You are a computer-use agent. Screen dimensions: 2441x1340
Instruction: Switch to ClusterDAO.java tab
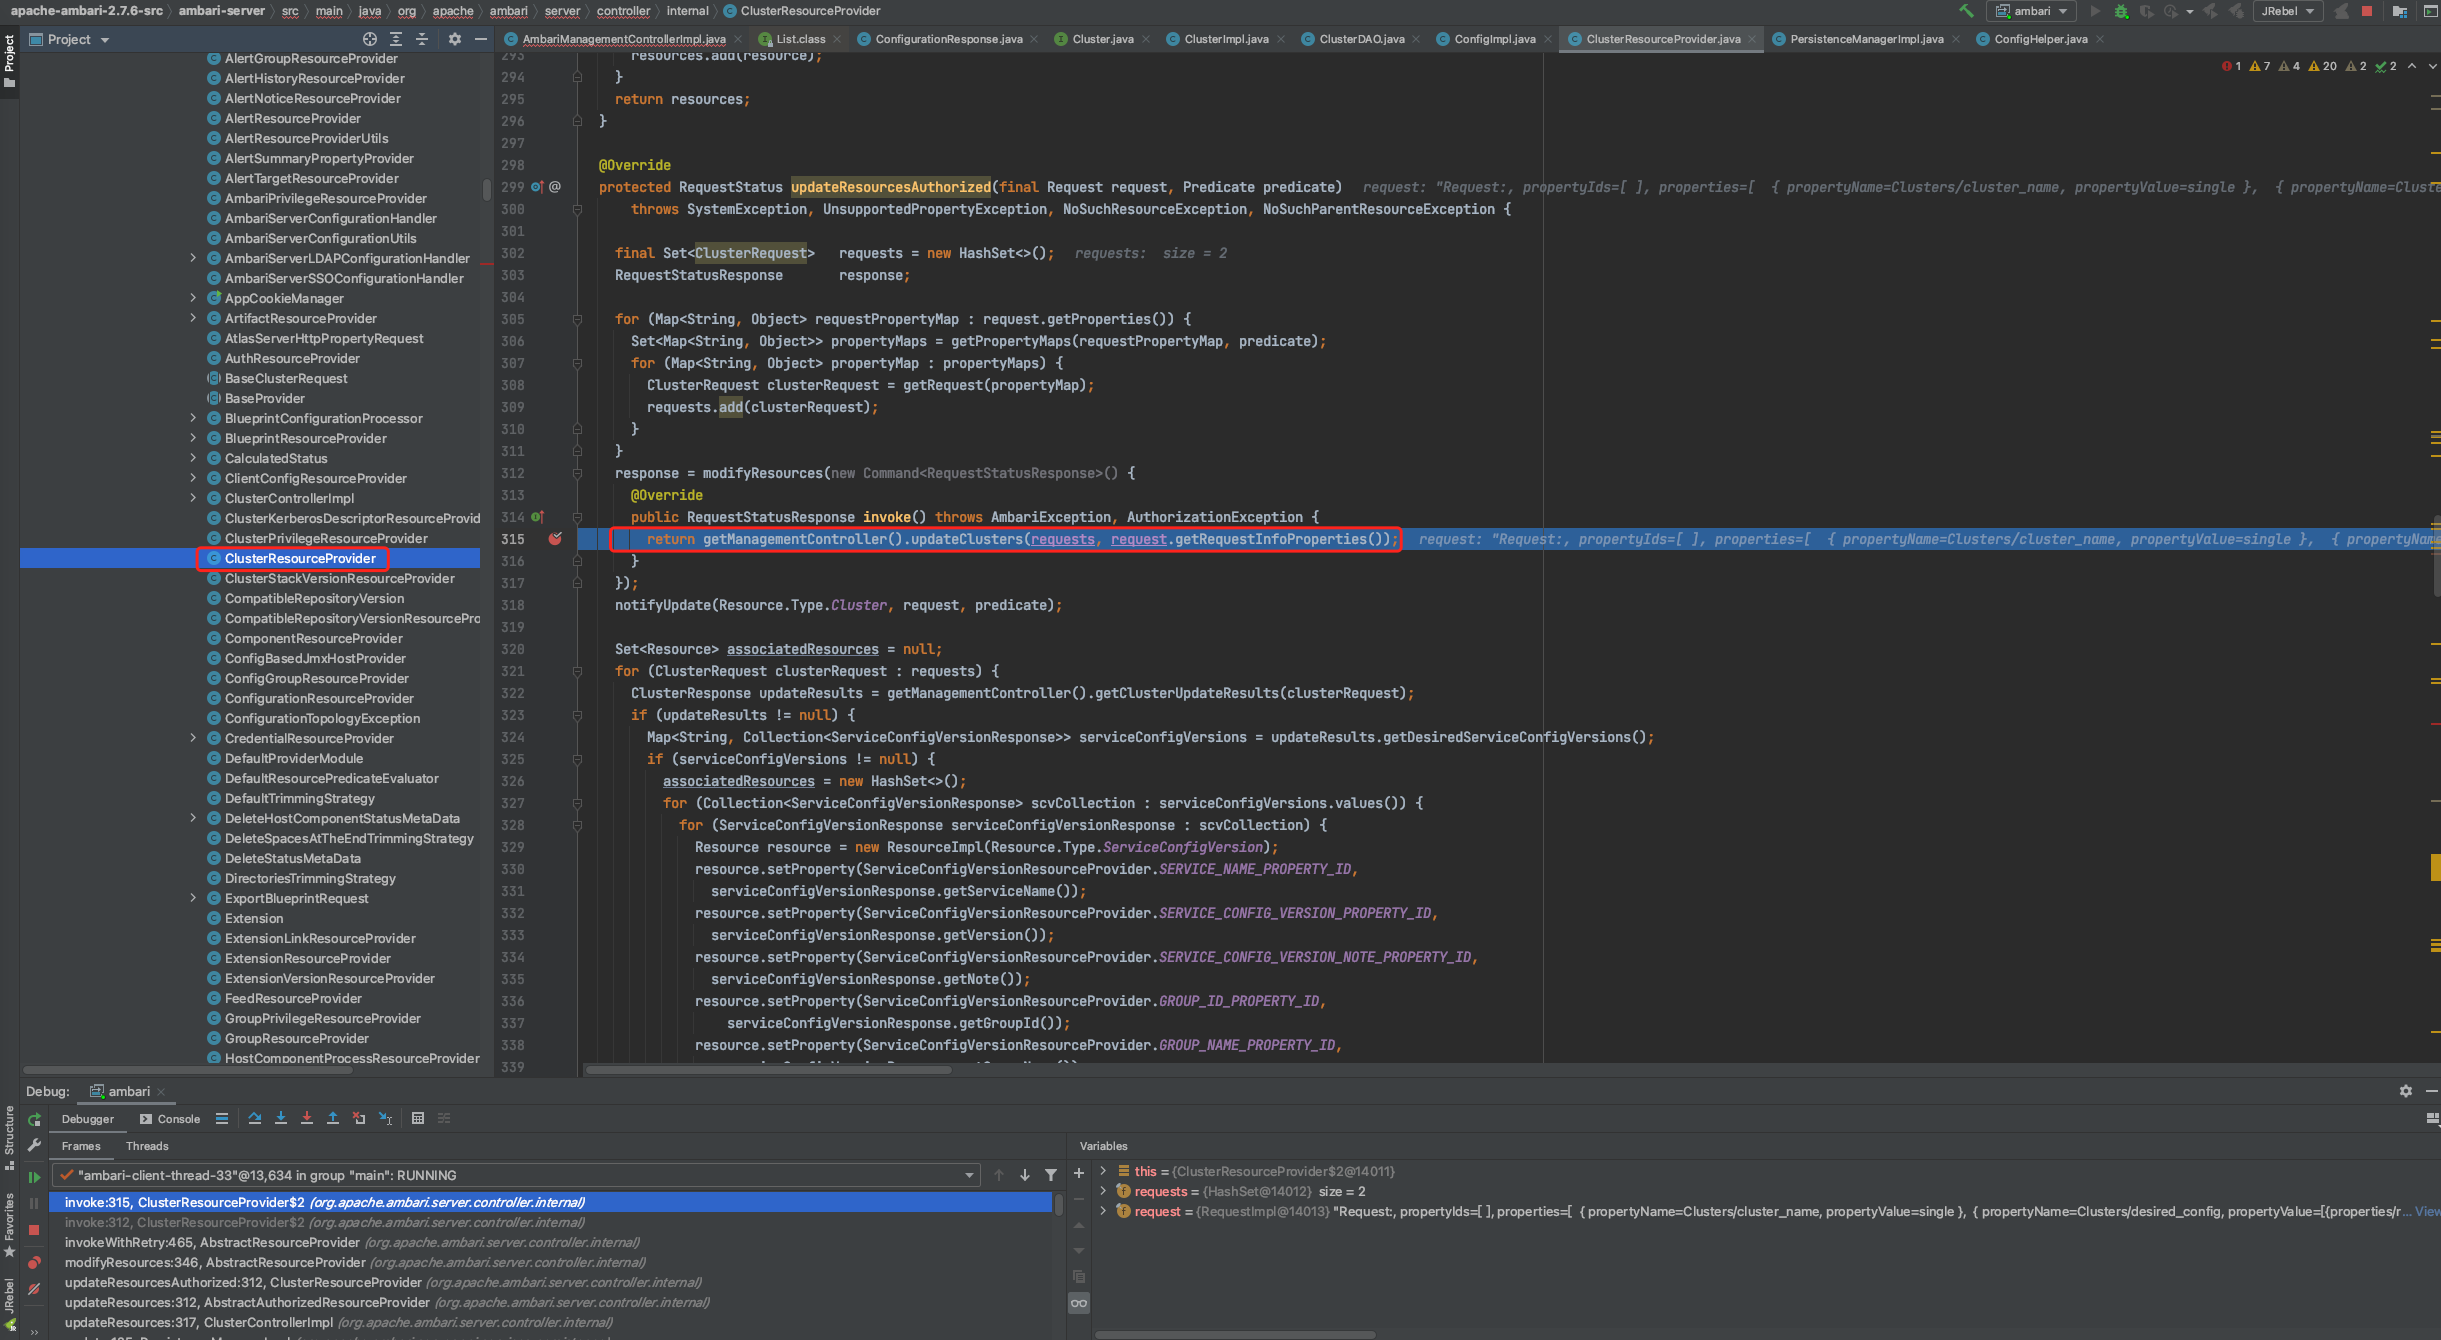pyautogui.click(x=1361, y=39)
